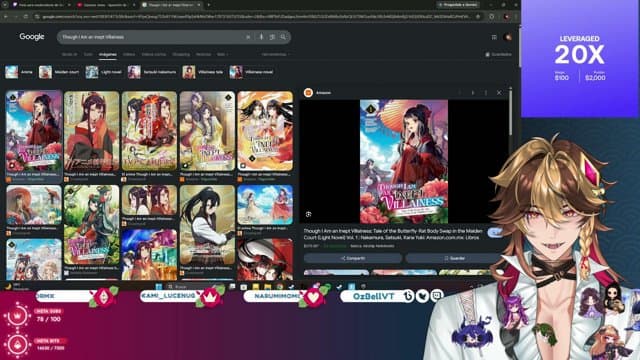Reload the page with browser refresh icon

[26, 17]
